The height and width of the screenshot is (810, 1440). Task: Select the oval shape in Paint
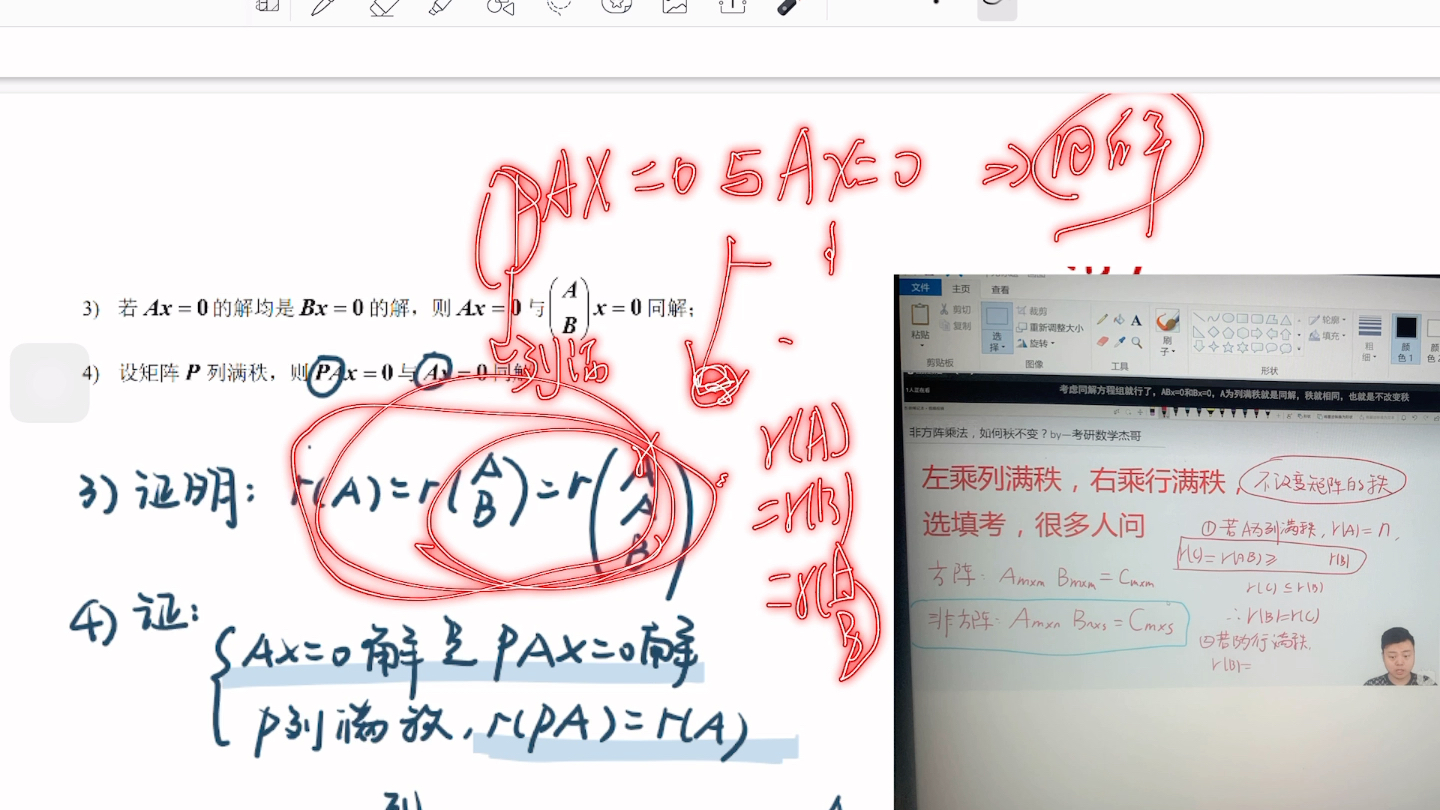coord(1228,317)
